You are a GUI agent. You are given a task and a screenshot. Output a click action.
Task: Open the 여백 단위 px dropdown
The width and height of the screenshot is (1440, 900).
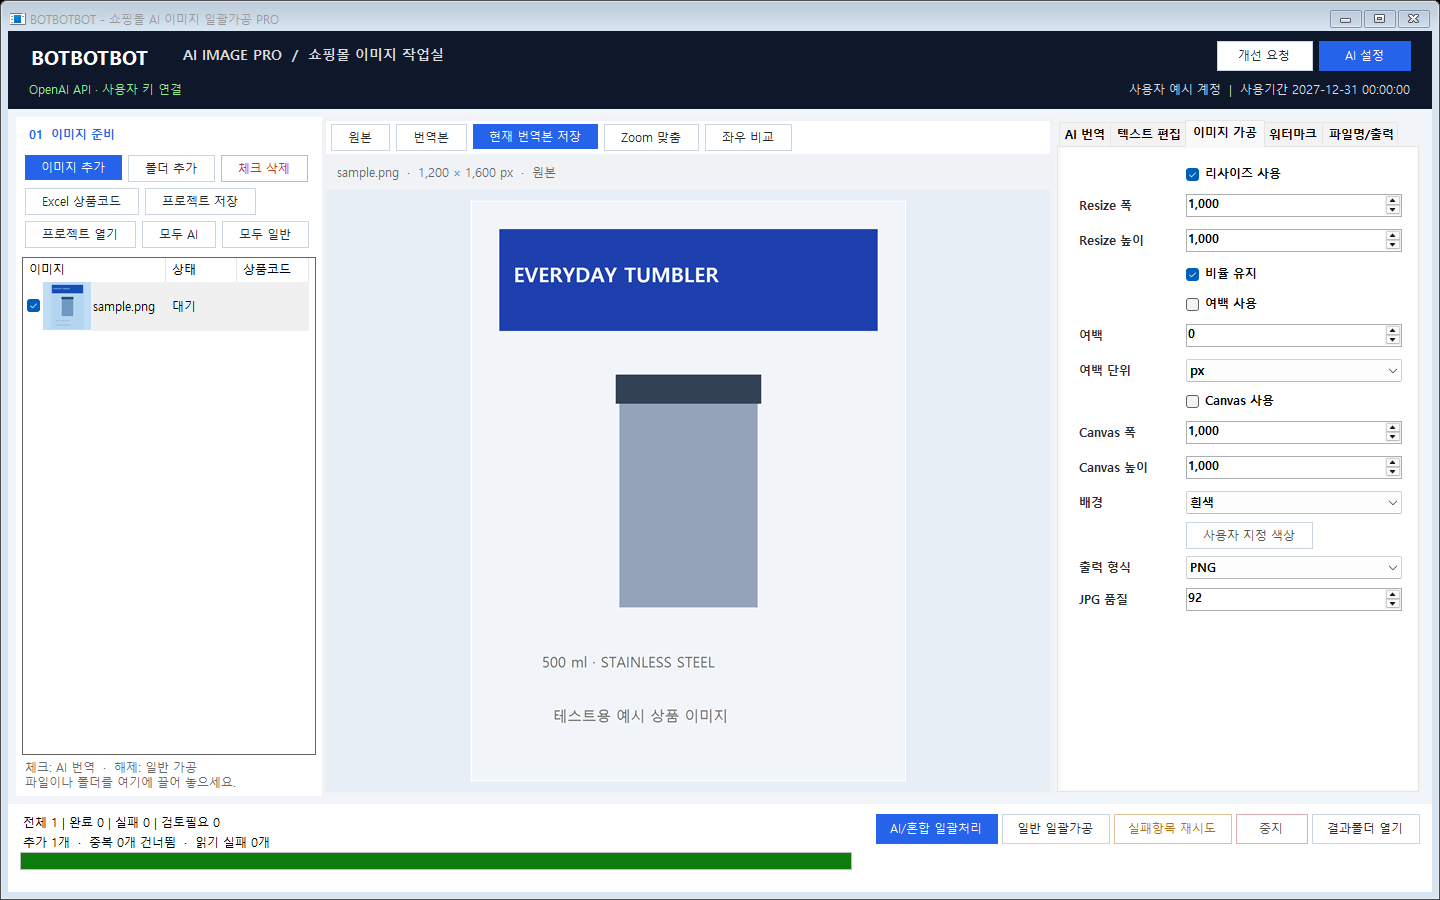click(1293, 371)
